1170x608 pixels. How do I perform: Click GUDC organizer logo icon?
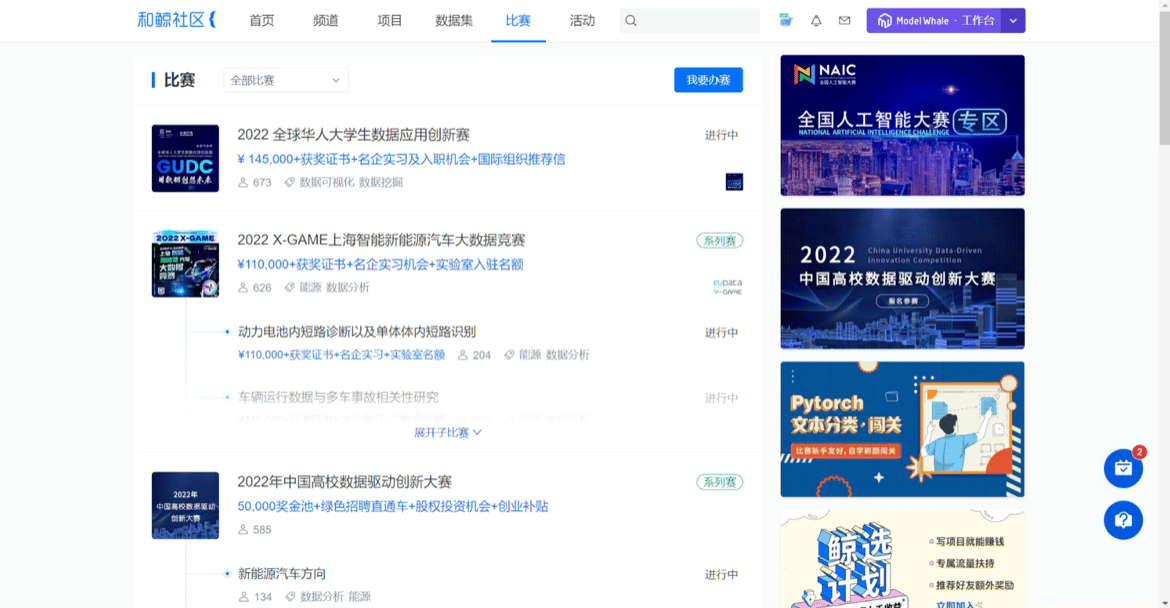(734, 182)
